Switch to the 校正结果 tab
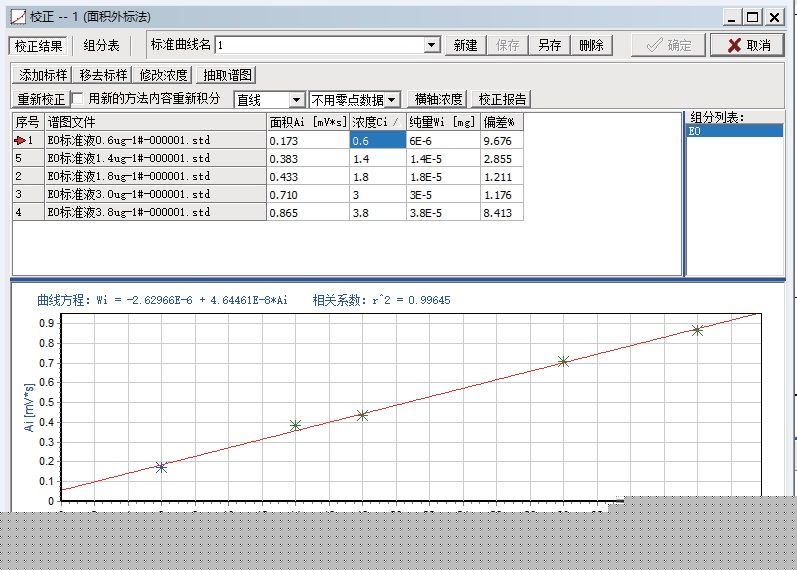Image resolution: width=797 pixels, height=570 pixels. tap(39, 45)
